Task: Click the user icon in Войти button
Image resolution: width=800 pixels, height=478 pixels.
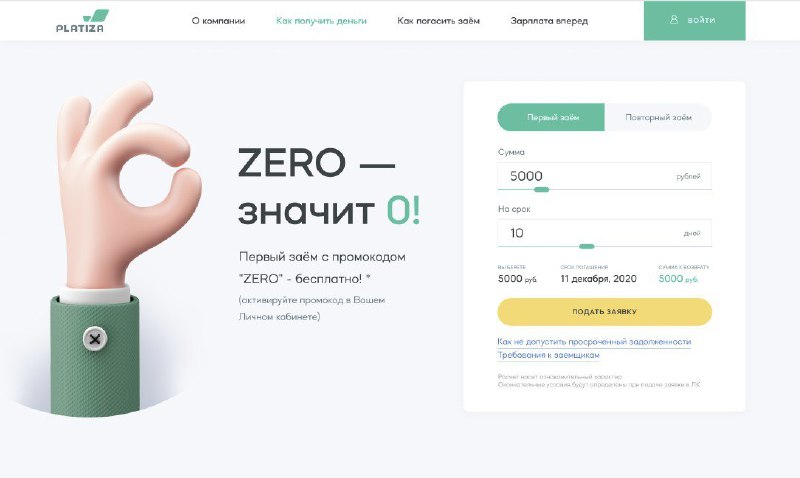Action: point(674,19)
